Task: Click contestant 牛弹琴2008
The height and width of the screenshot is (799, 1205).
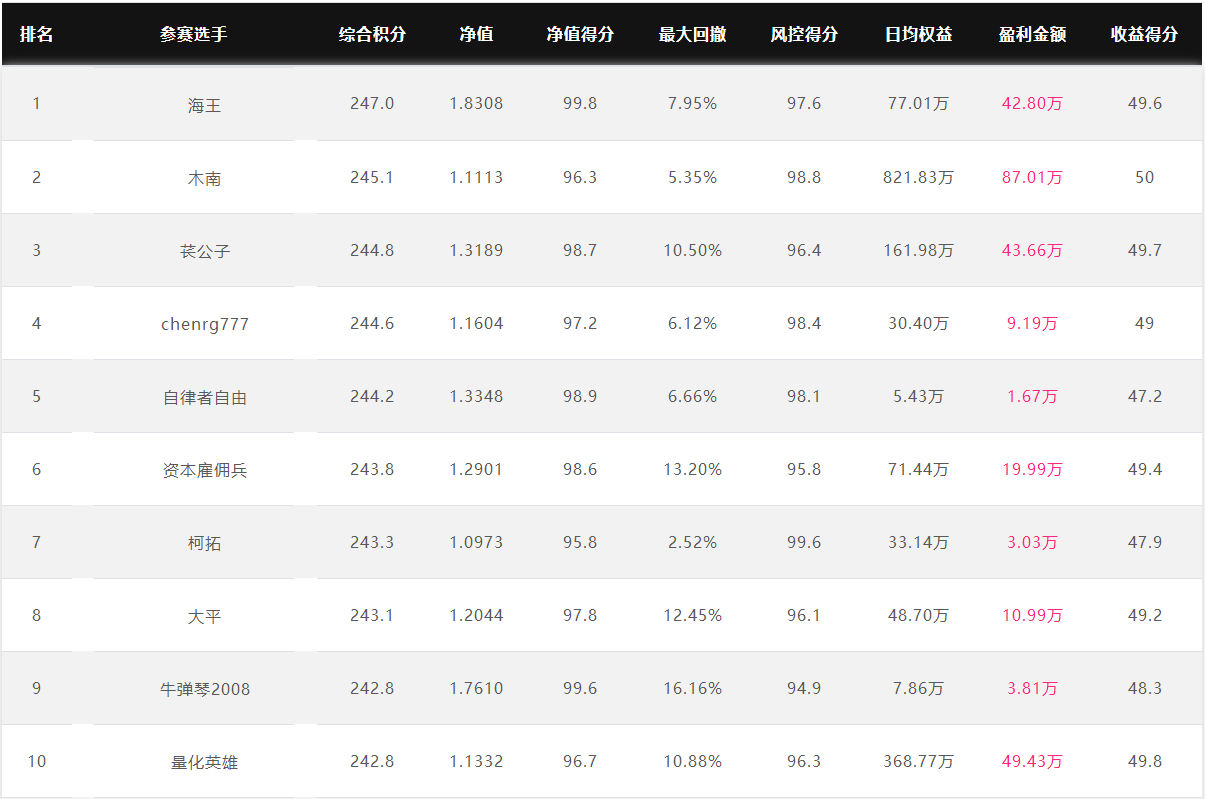Action: point(204,689)
